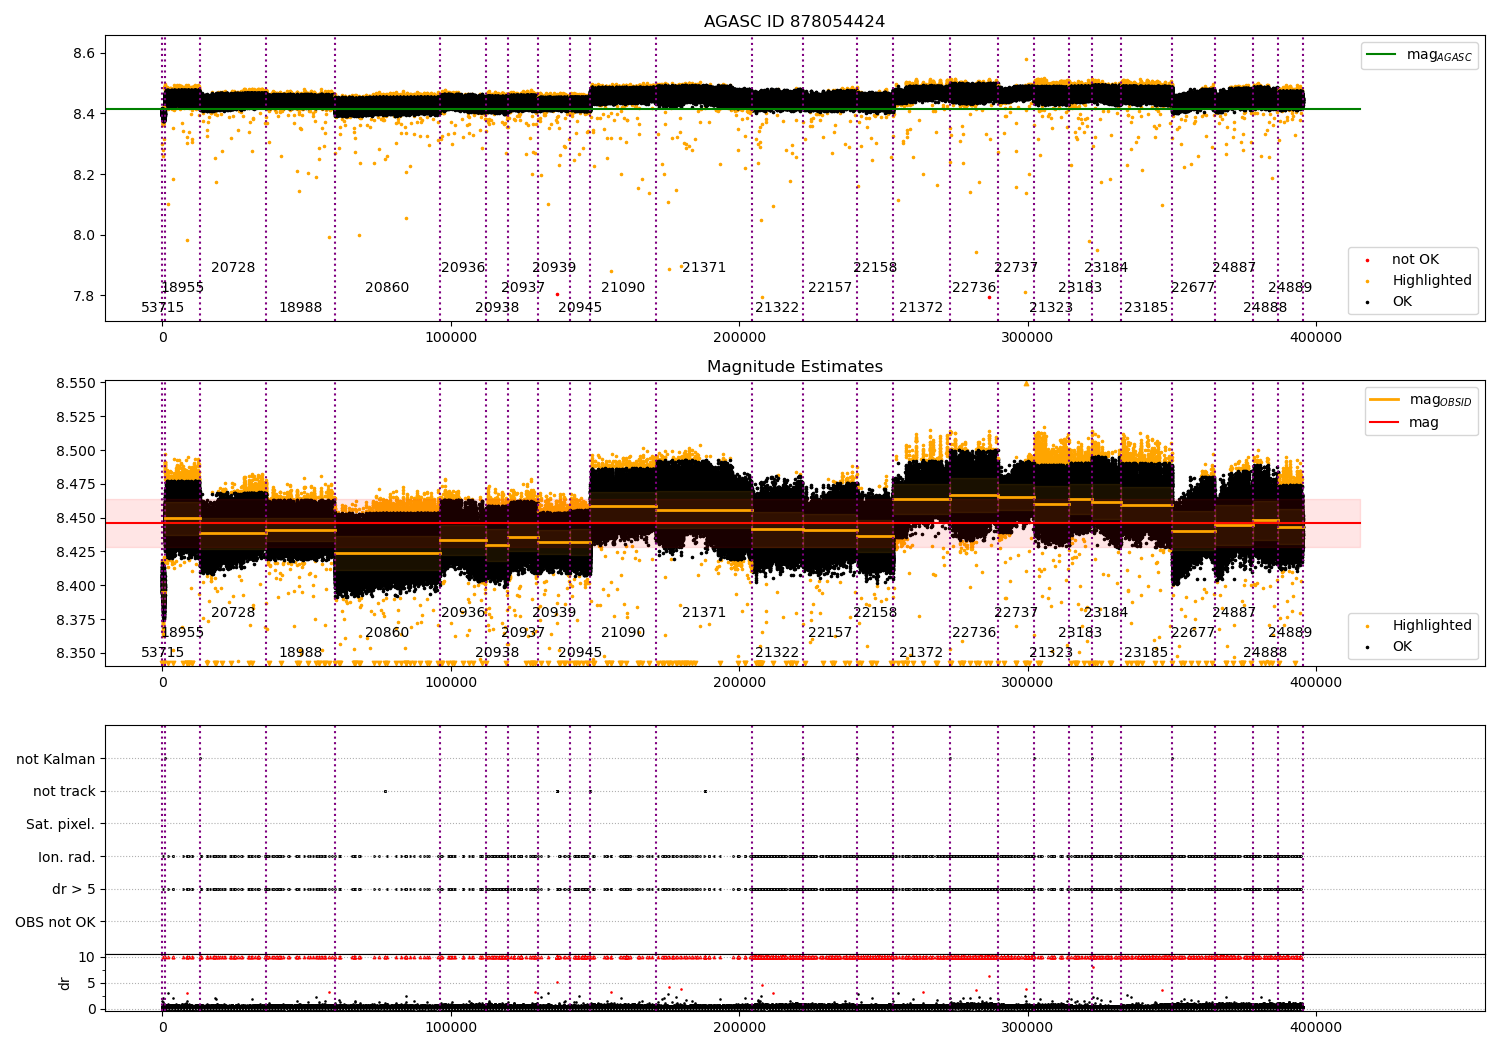Click OBSID label 21372 in the top plot
Screen dimensions: 1500x1050
tap(921, 307)
